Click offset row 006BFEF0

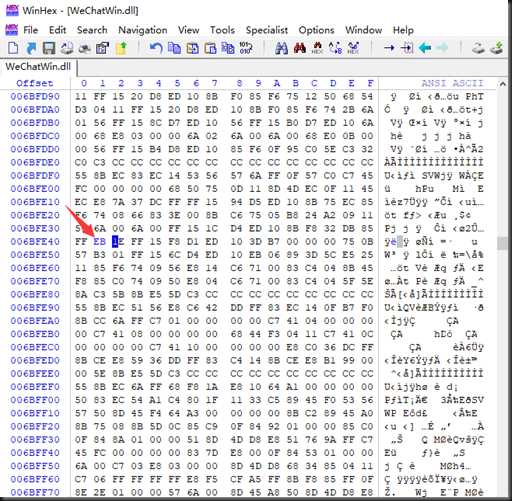point(35,387)
